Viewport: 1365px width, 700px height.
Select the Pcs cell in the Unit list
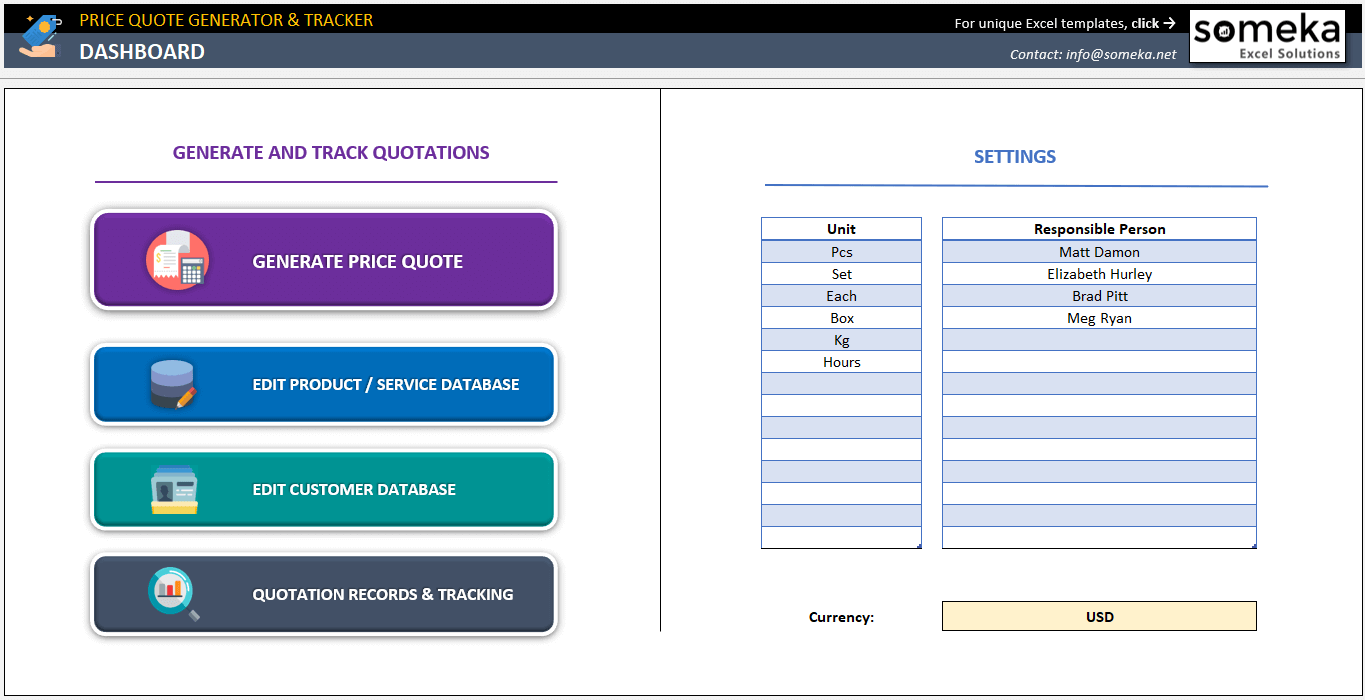click(841, 251)
